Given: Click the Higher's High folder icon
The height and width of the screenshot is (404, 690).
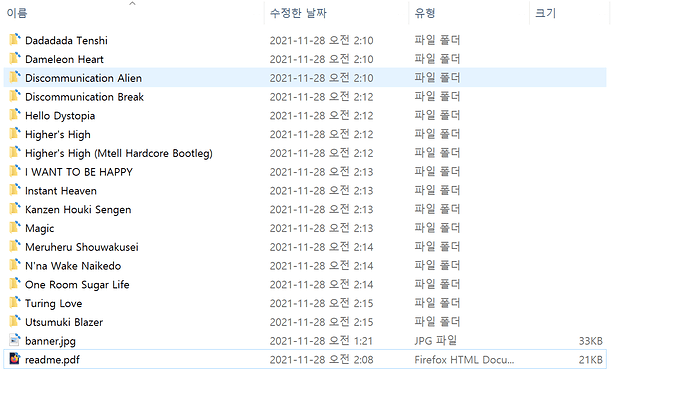Looking at the screenshot, I should pyautogui.click(x=15, y=134).
